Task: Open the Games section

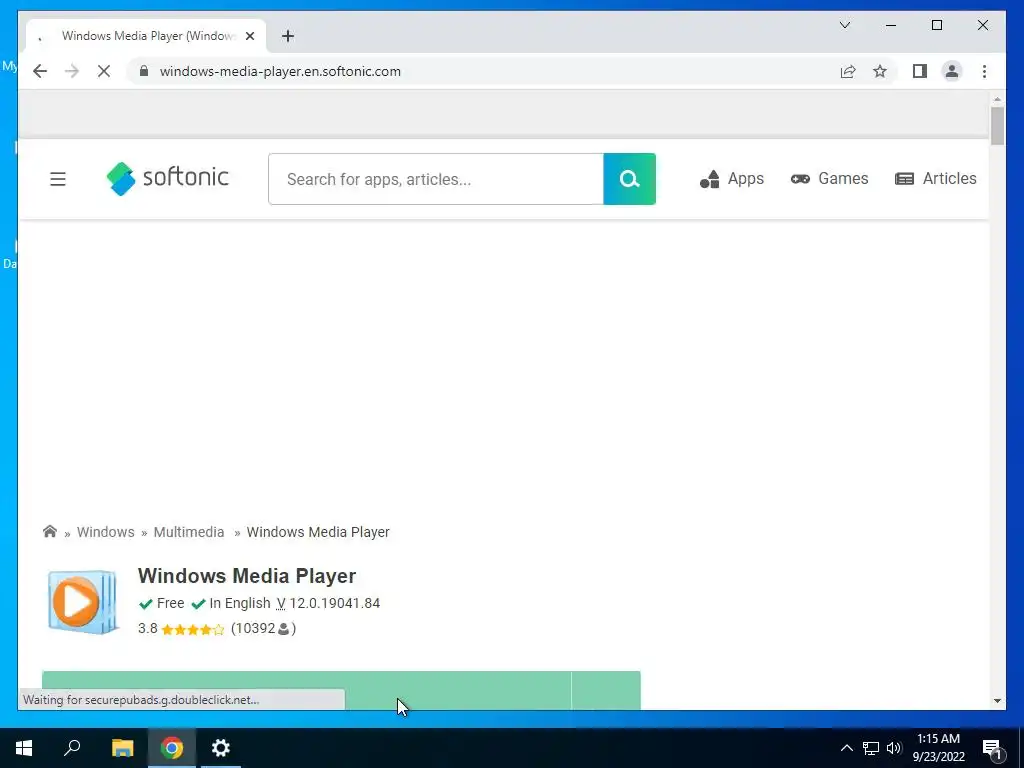Action: point(829,178)
